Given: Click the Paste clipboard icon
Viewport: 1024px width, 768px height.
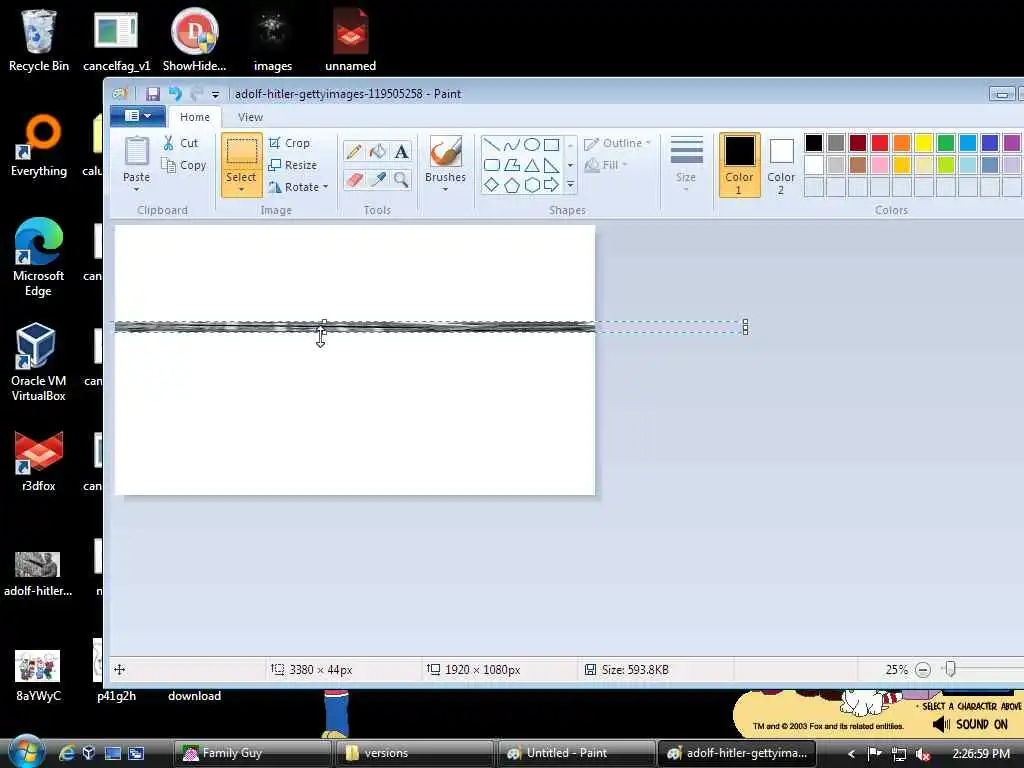Looking at the screenshot, I should tap(136, 152).
